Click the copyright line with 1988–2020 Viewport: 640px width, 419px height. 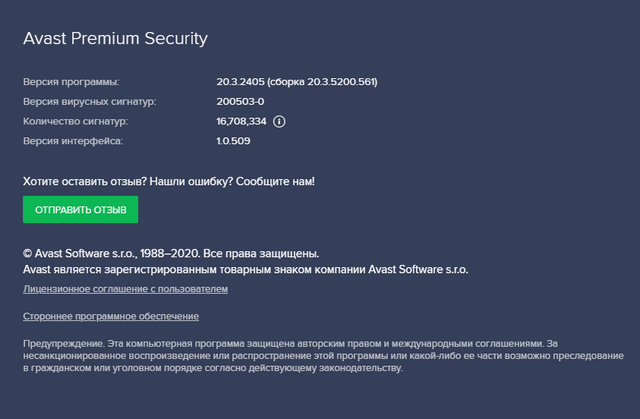pos(110,253)
